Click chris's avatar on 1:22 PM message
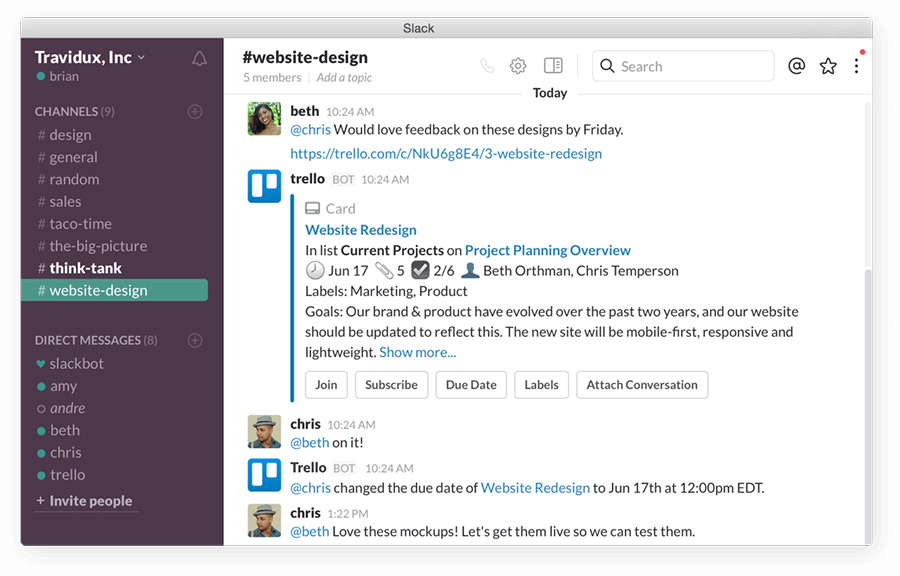This screenshot has height=576, width=900. point(264,520)
